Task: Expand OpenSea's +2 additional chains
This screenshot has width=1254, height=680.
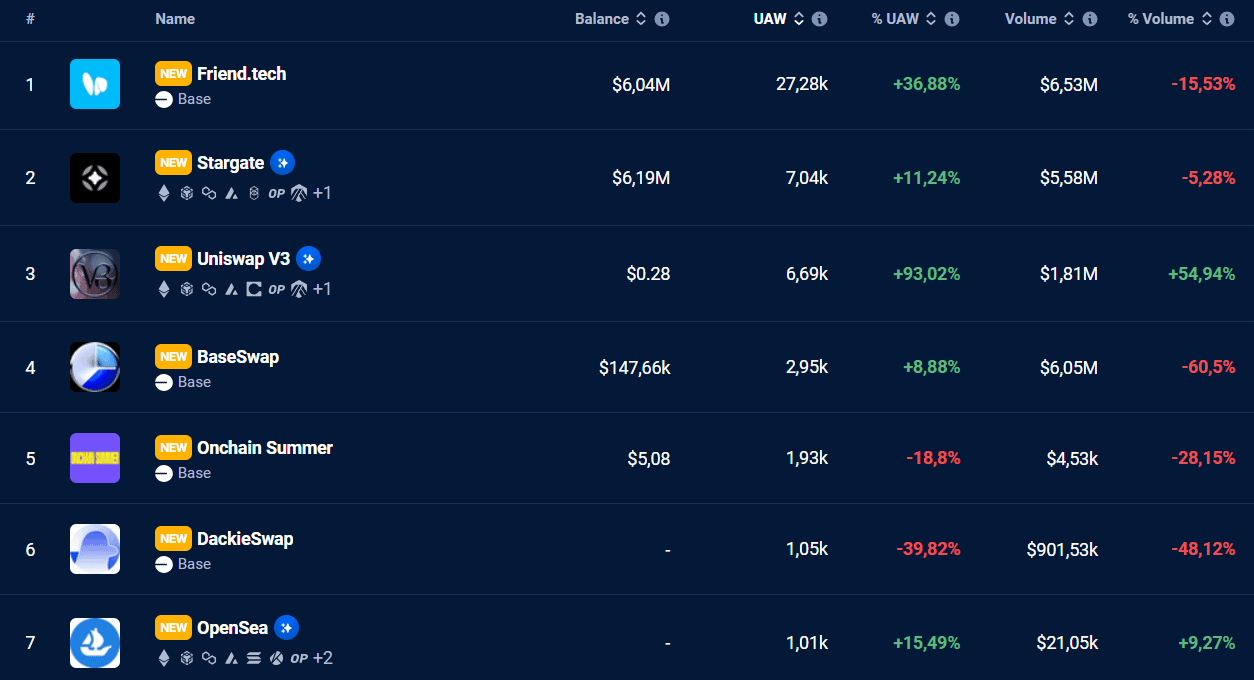Action: pos(323,658)
